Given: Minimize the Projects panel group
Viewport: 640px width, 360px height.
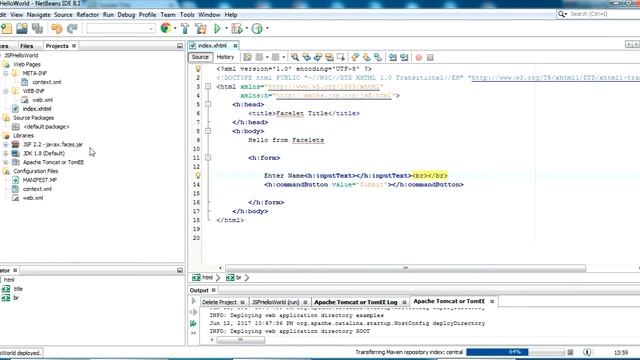Looking at the screenshot, I should pyautogui.click(x=180, y=46).
